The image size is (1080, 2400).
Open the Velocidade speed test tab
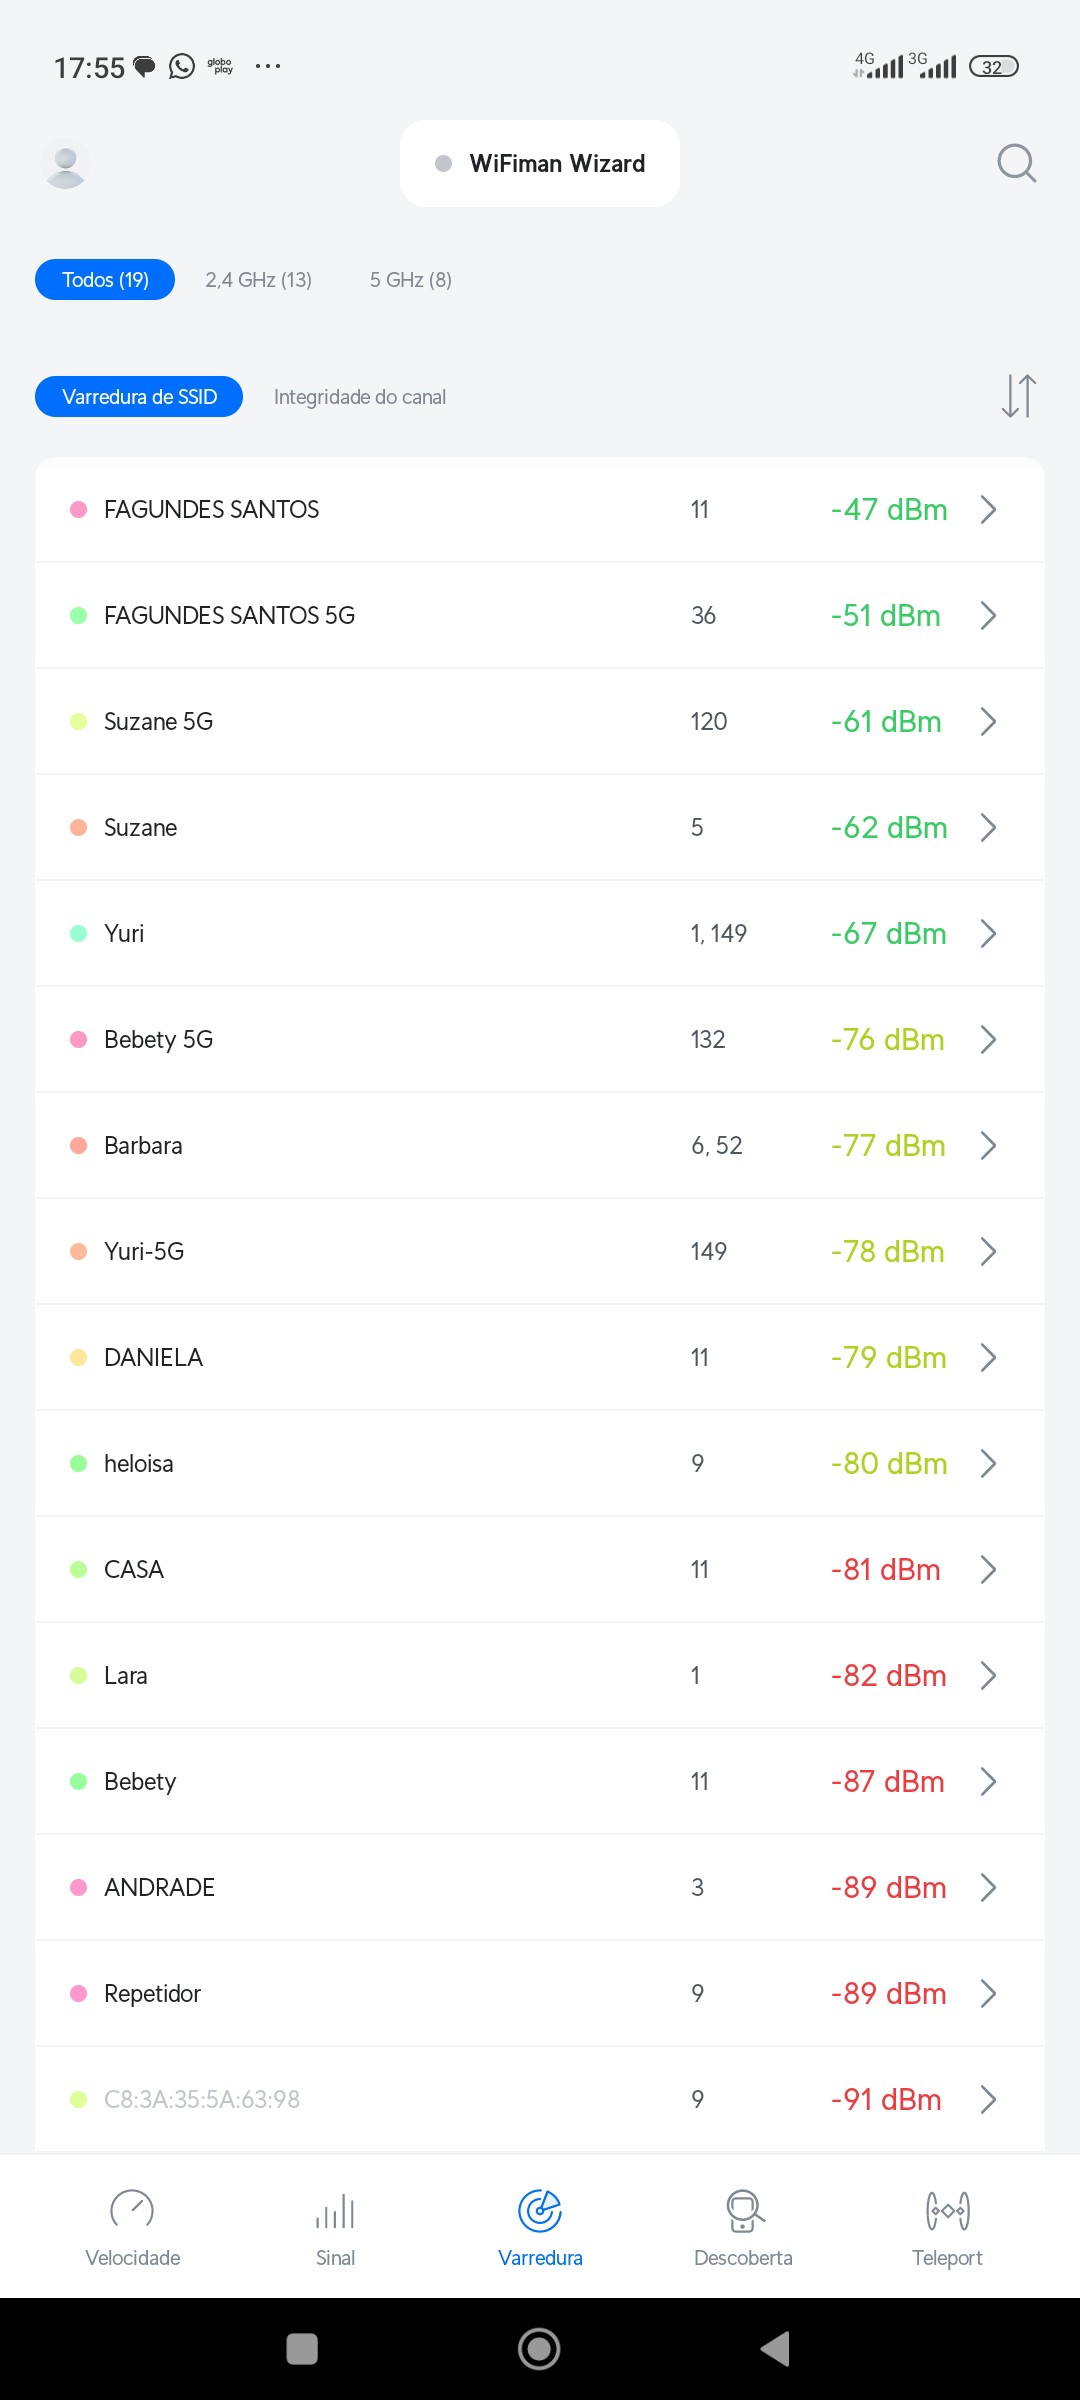(132, 2228)
